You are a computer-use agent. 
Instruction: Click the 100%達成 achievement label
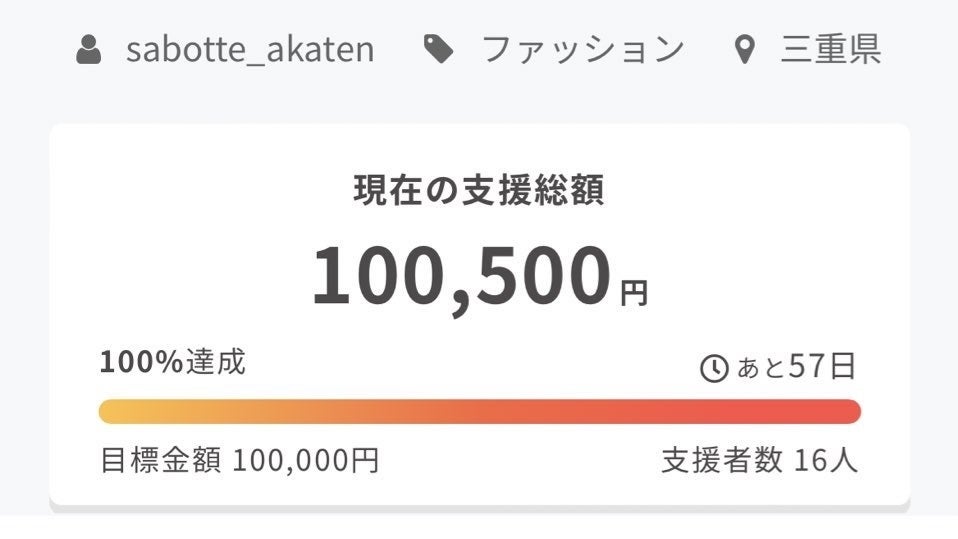(x=172, y=362)
